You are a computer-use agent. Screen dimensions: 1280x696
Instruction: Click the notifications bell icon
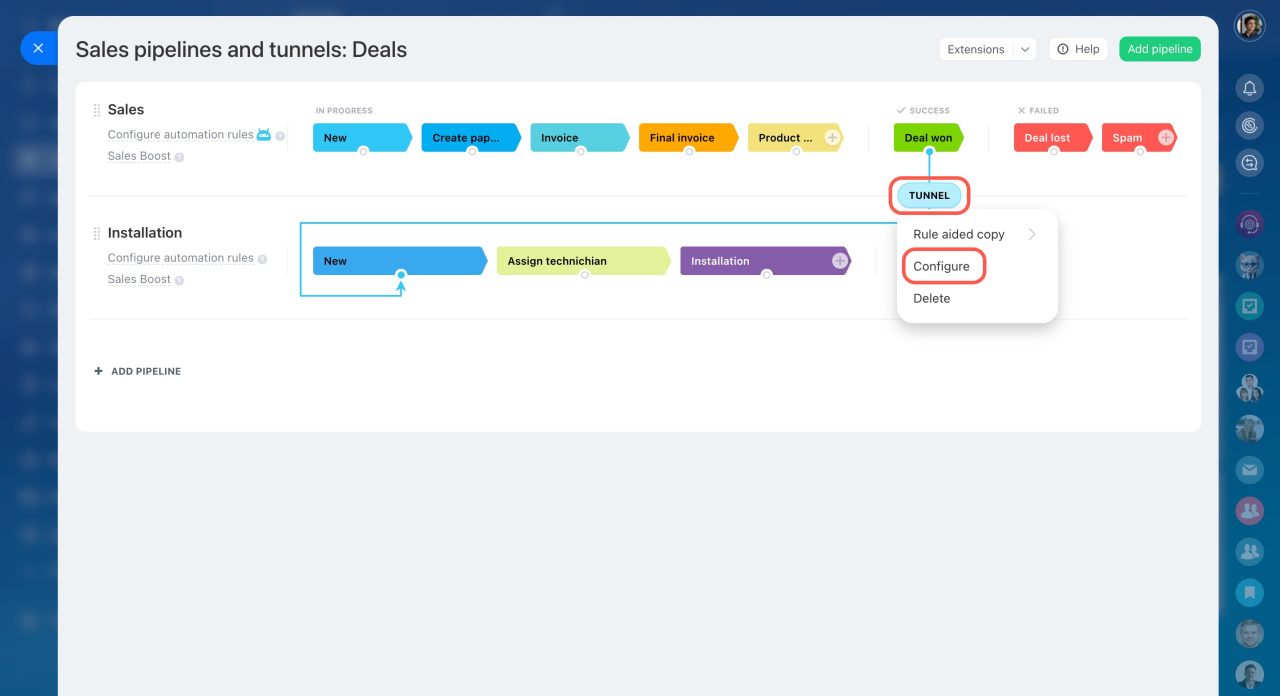click(1249, 88)
